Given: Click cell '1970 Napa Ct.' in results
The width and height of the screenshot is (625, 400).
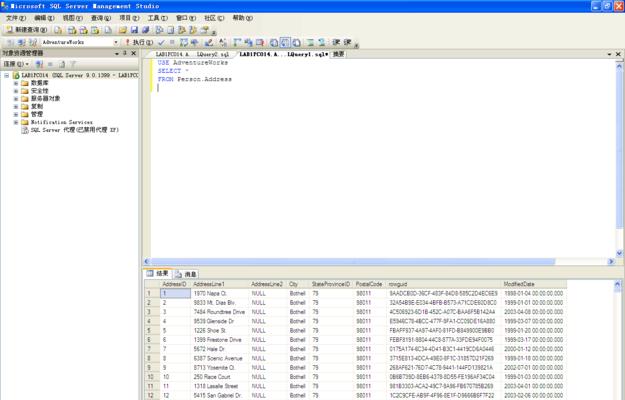Looking at the screenshot, I should (x=220, y=293).
